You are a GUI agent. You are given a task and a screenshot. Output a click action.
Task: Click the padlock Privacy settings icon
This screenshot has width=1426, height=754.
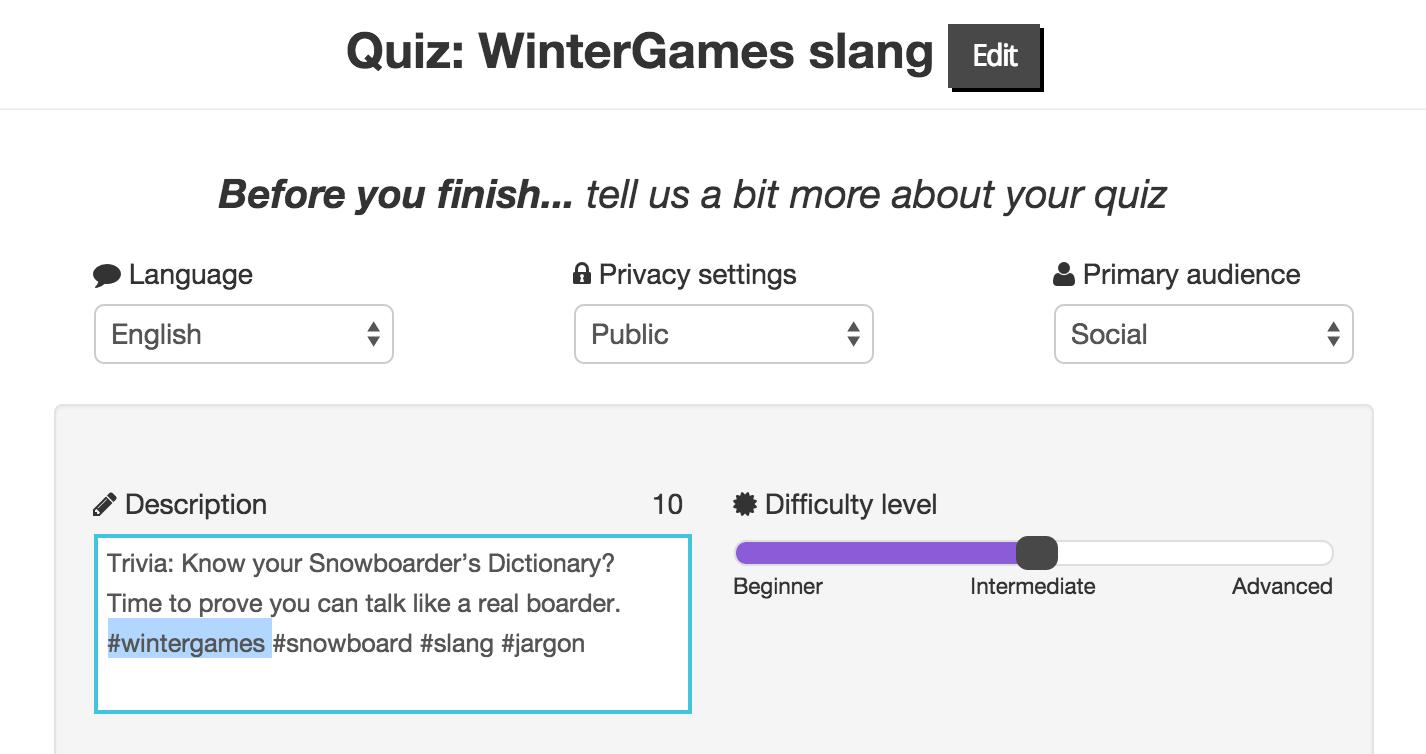tap(581, 274)
